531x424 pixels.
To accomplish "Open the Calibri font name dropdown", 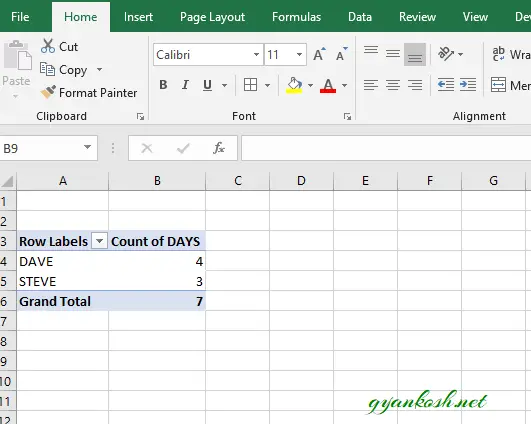I will [256, 54].
